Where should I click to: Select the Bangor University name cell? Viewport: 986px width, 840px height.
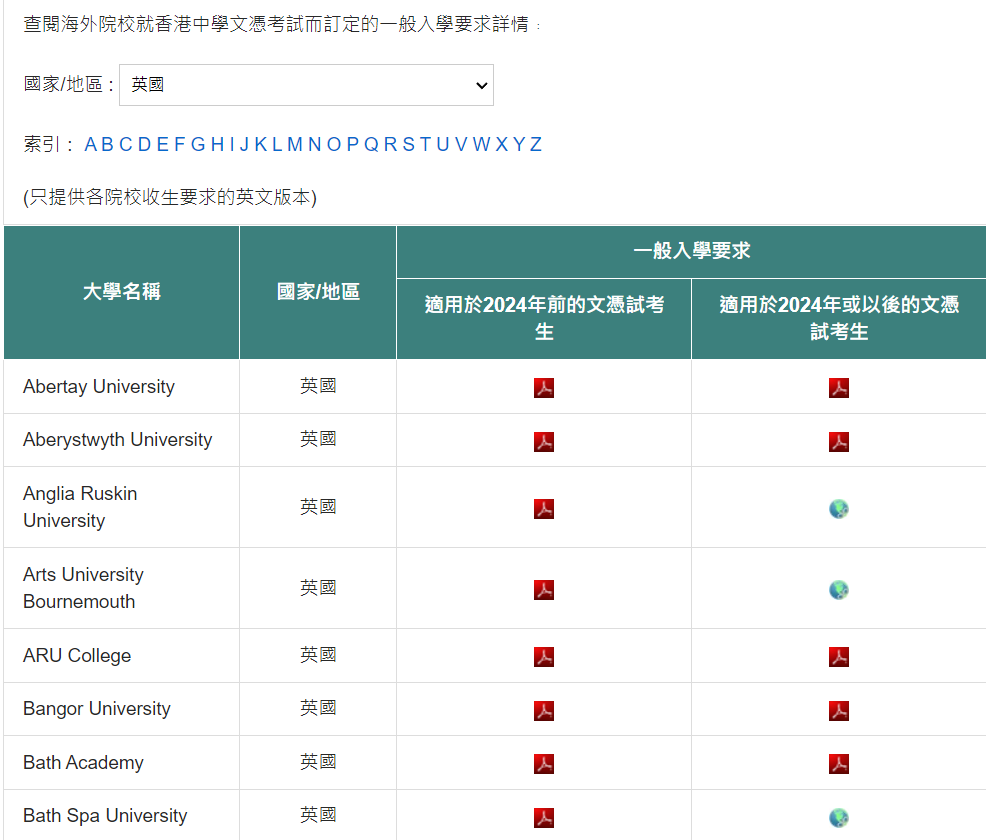tap(121, 709)
